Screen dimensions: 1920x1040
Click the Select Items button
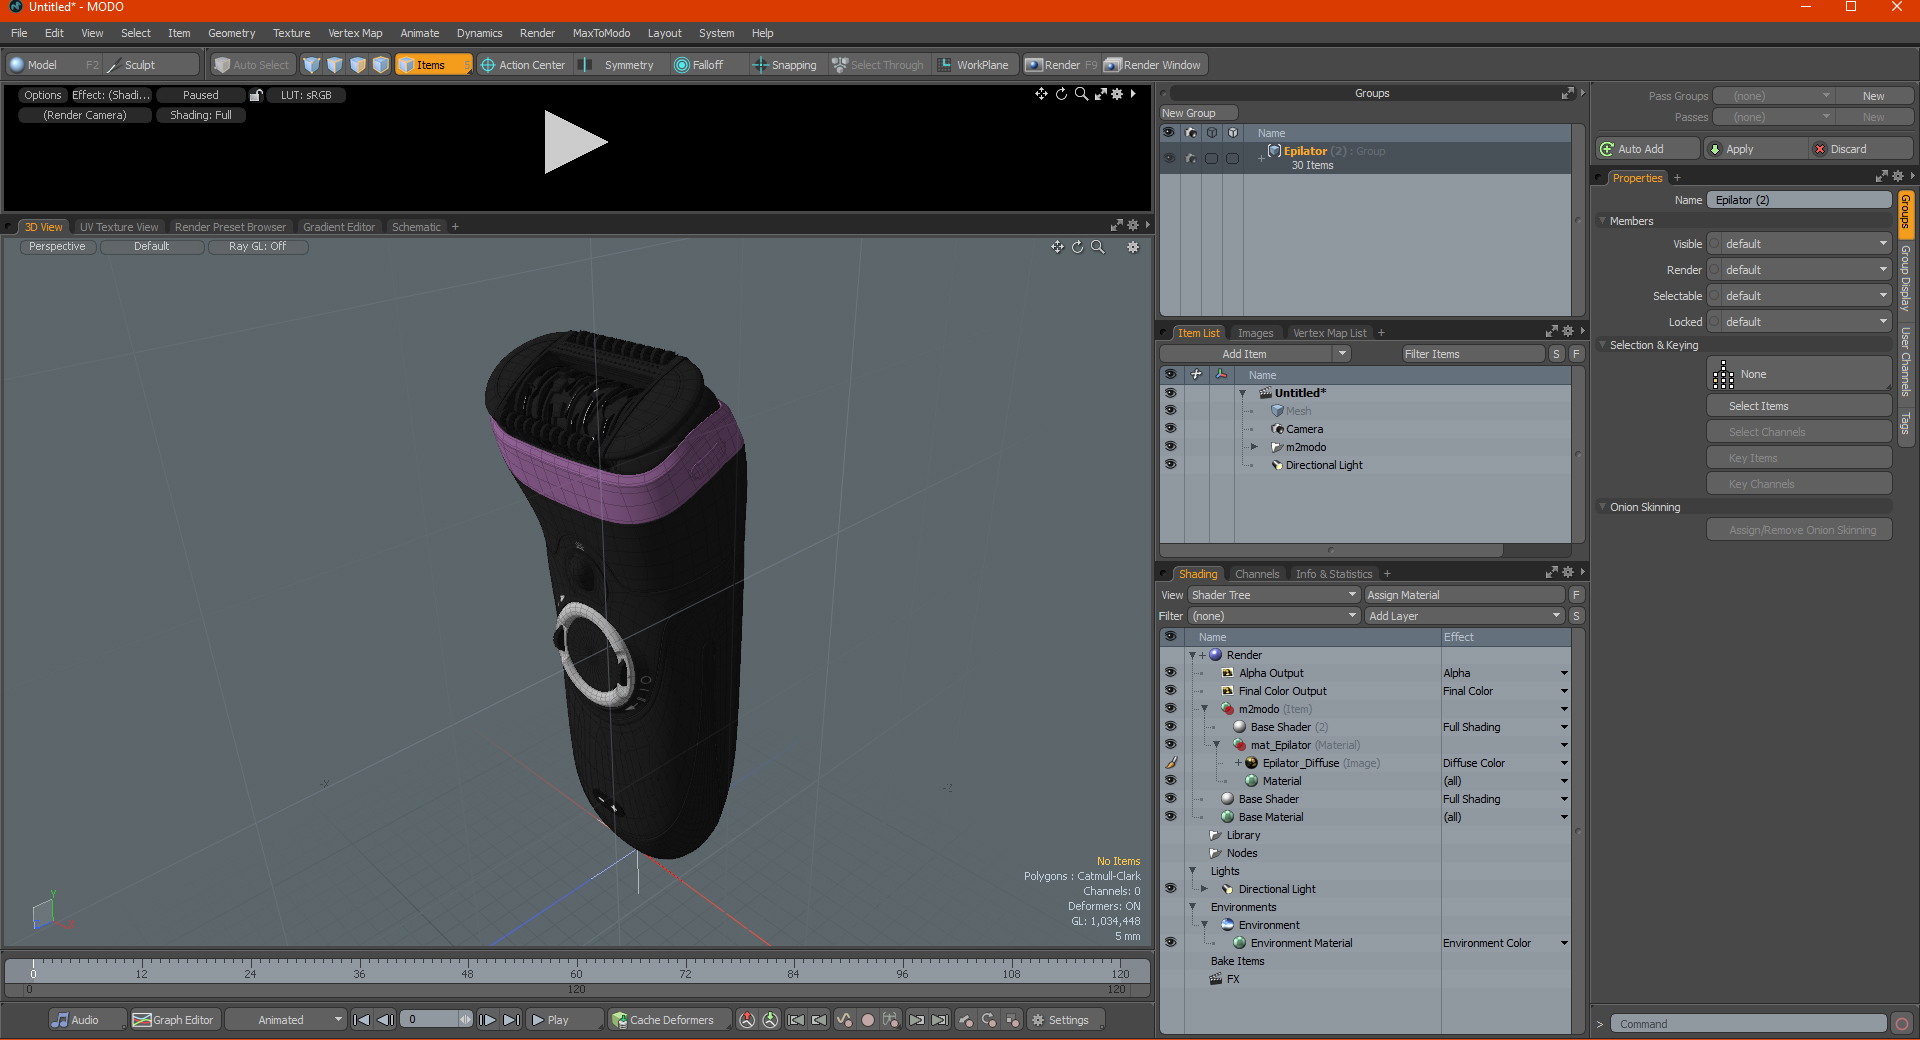pos(1799,406)
